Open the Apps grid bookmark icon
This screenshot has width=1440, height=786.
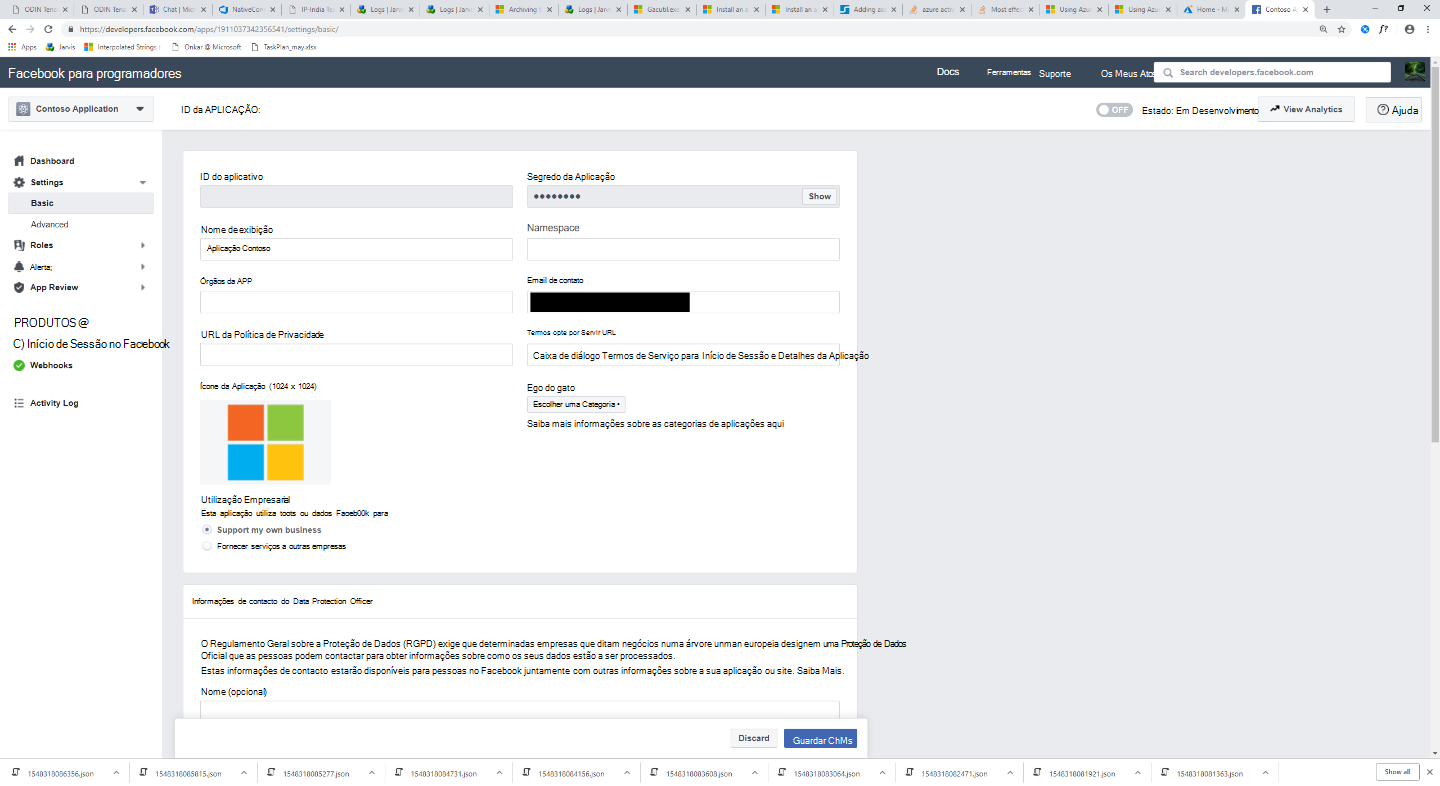coord(12,46)
